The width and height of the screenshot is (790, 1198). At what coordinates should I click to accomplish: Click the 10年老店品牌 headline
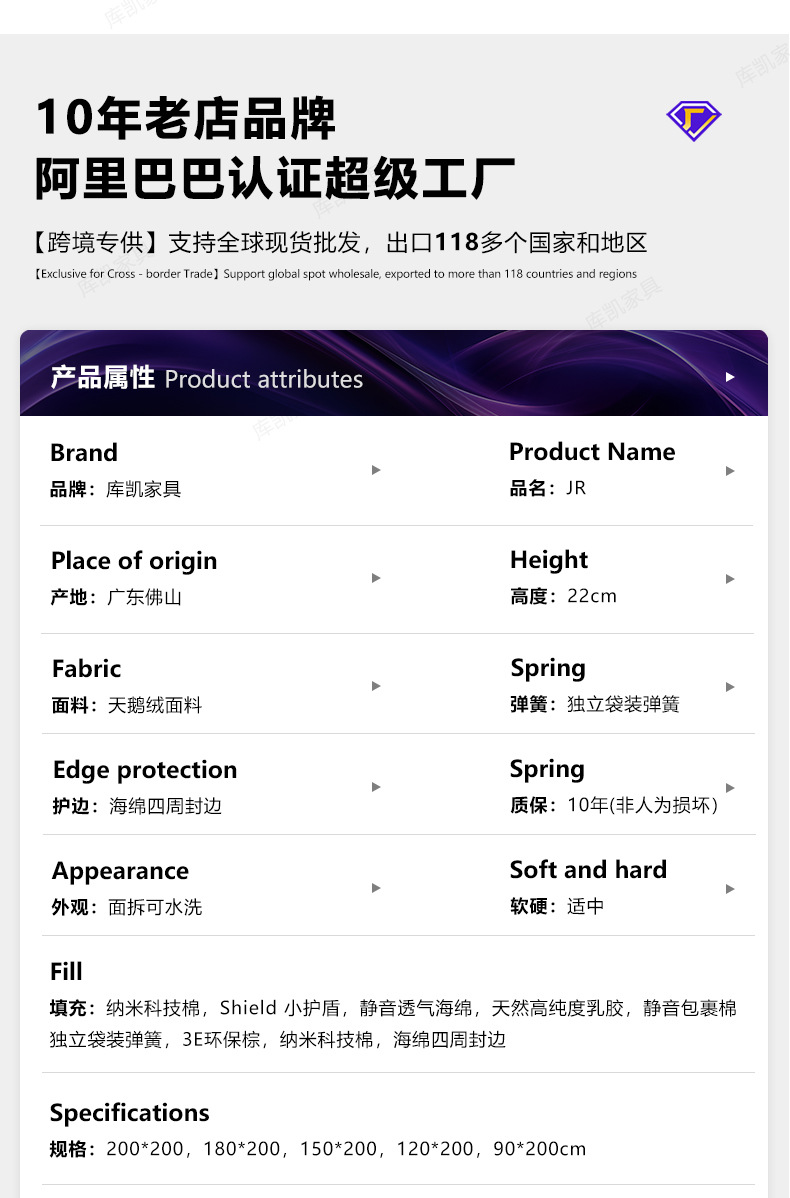(x=186, y=118)
